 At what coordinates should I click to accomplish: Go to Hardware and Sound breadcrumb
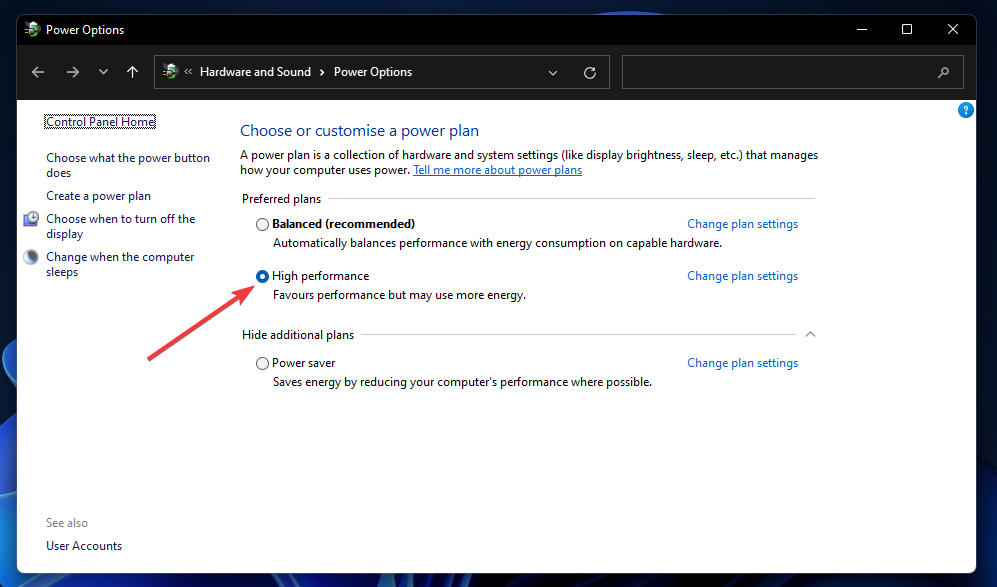click(x=255, y=71)
